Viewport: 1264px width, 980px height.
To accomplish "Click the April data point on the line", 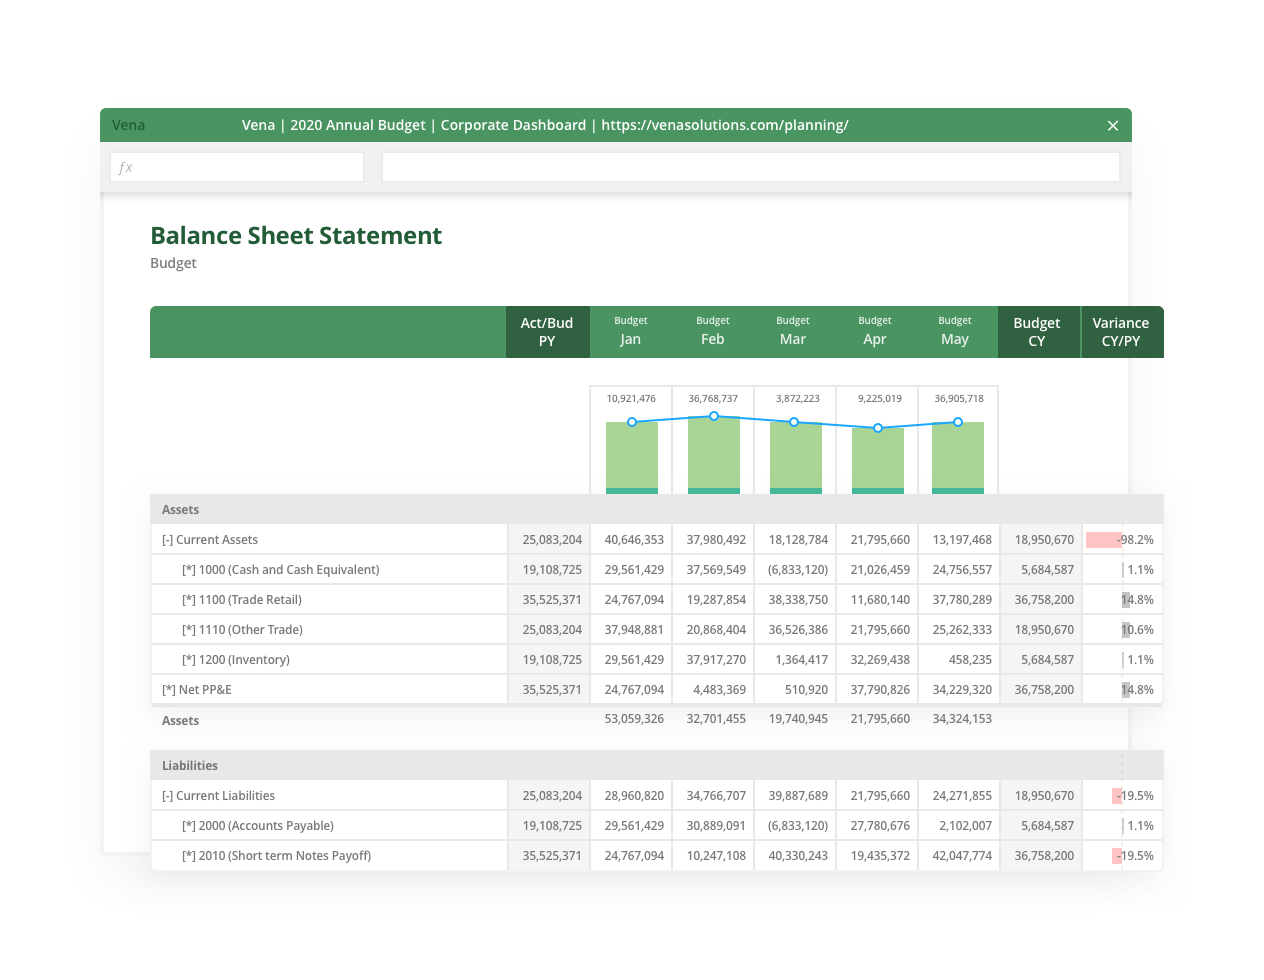I will (x=876, y=428).
